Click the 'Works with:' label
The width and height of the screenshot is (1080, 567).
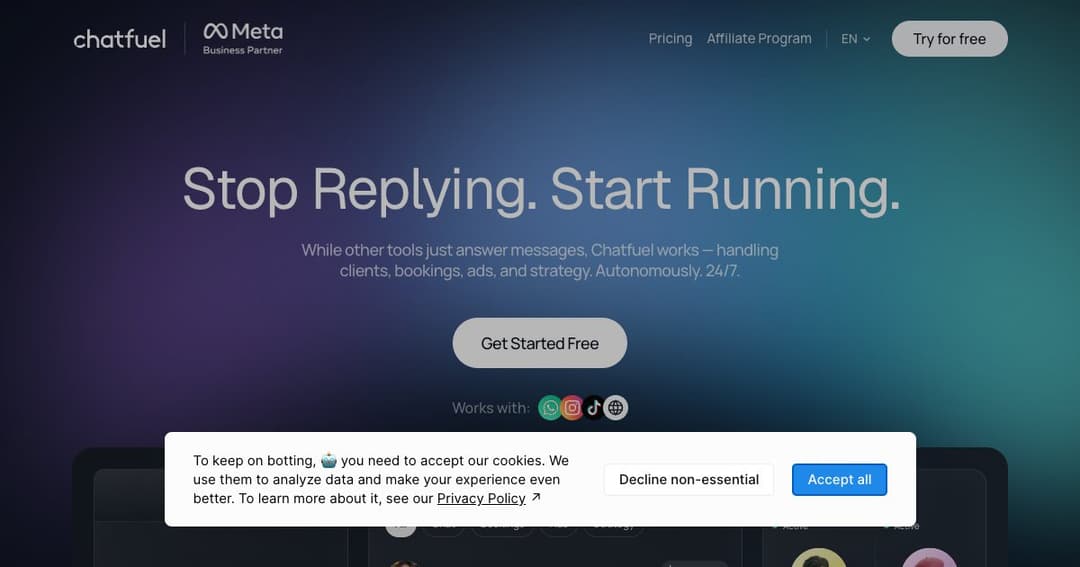tap(490, 408)
